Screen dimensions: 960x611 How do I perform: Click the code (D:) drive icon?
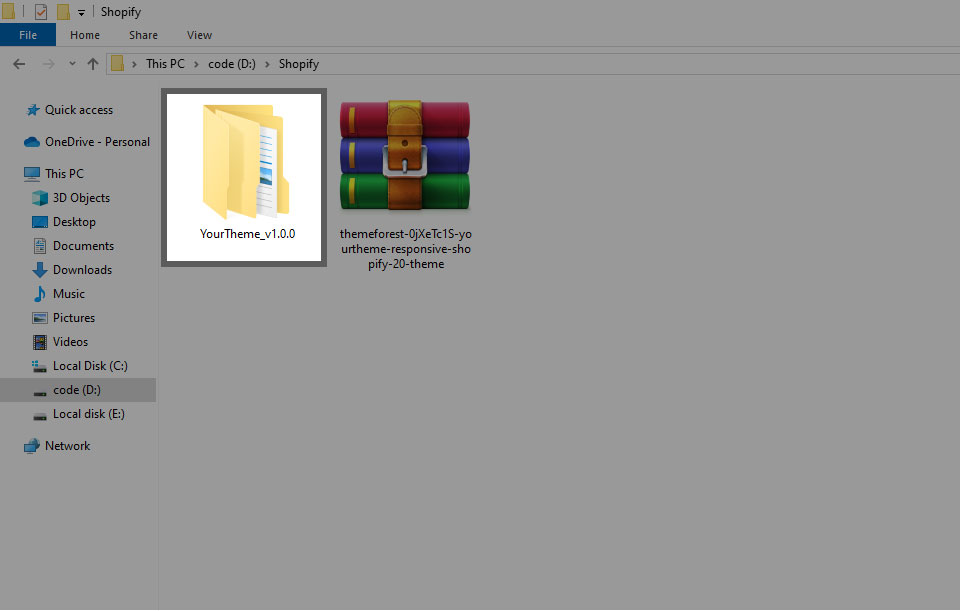[x=40, y=392]
